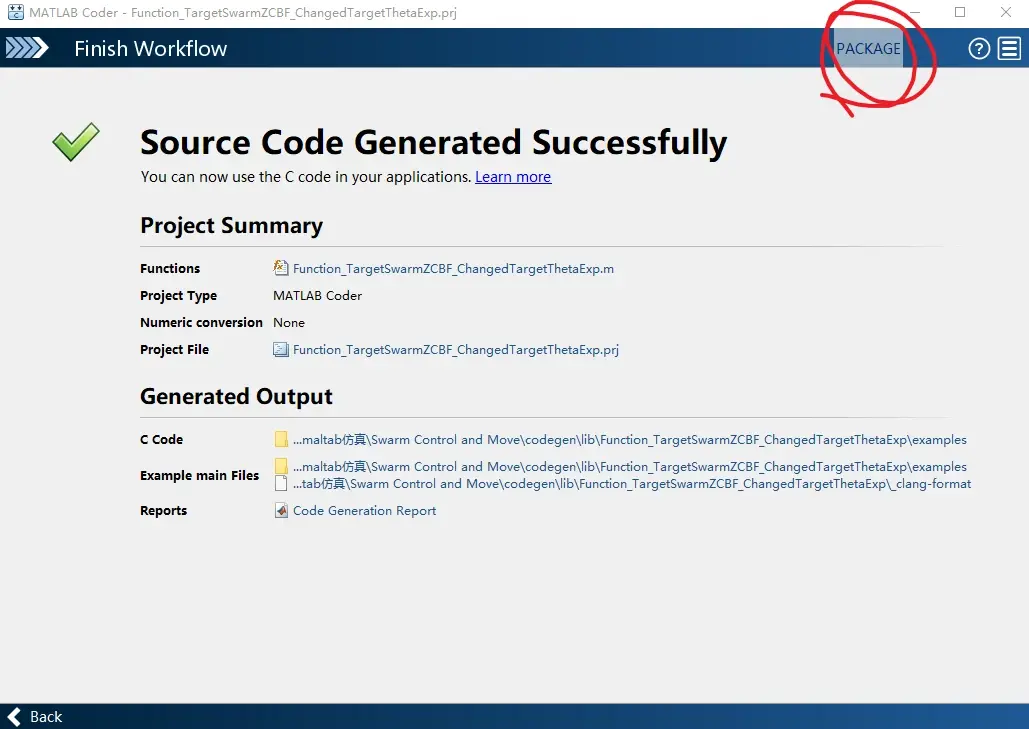Screen dimensions: 1029x729
Task: Click the 'MATLAB Coder' project type value
Action: [x=318, y=296]
